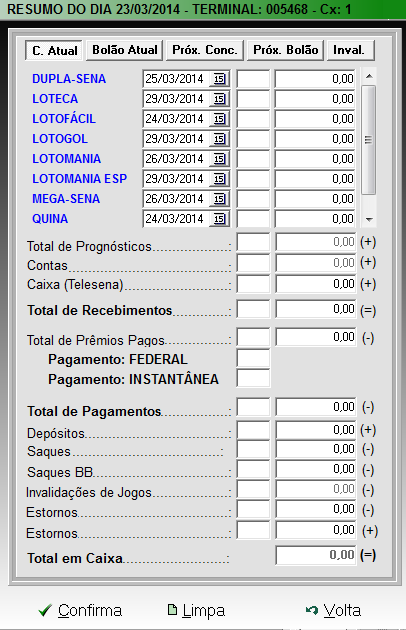Click the Estornos (-) value field
406x630 pixels.
tap(316, 509)
